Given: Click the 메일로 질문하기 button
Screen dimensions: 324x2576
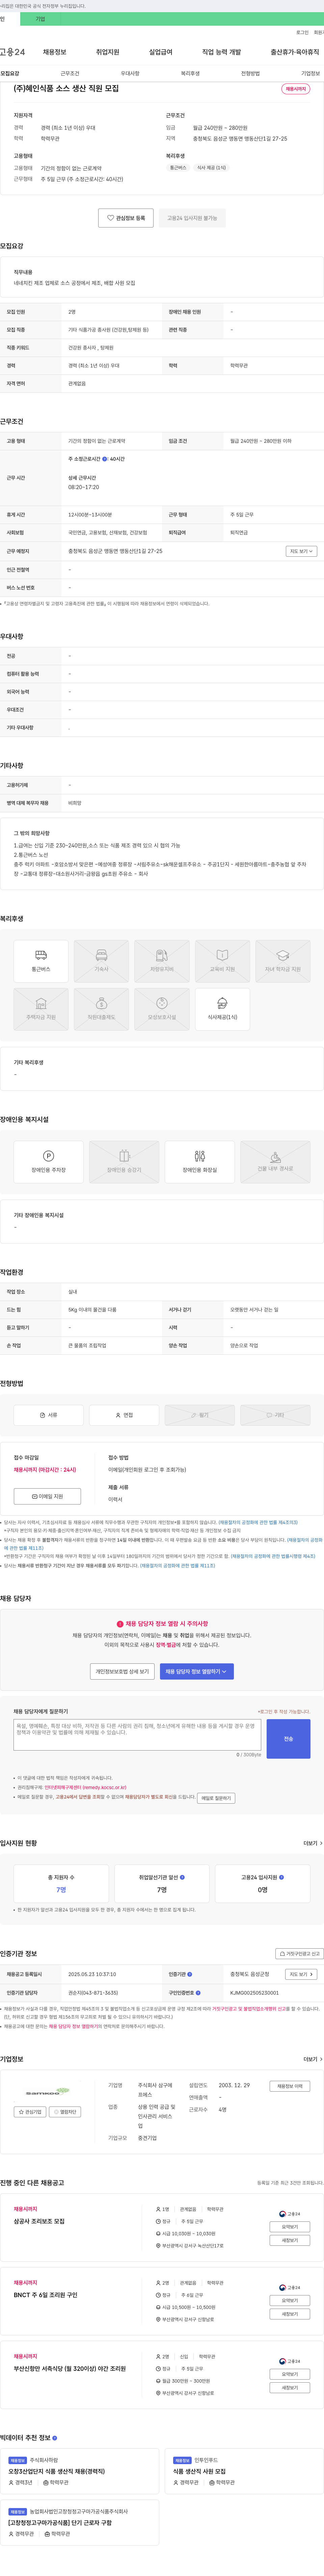Looking at the screenshot, I should [216, 1798].
